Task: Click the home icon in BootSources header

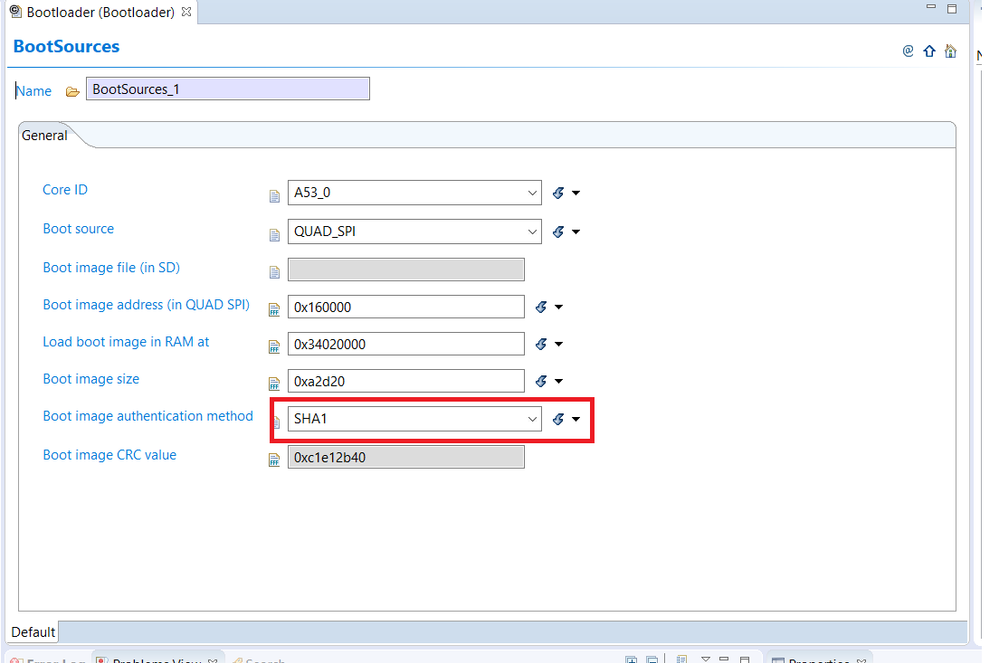Action: pyautogui.click(x=951, y=51)
